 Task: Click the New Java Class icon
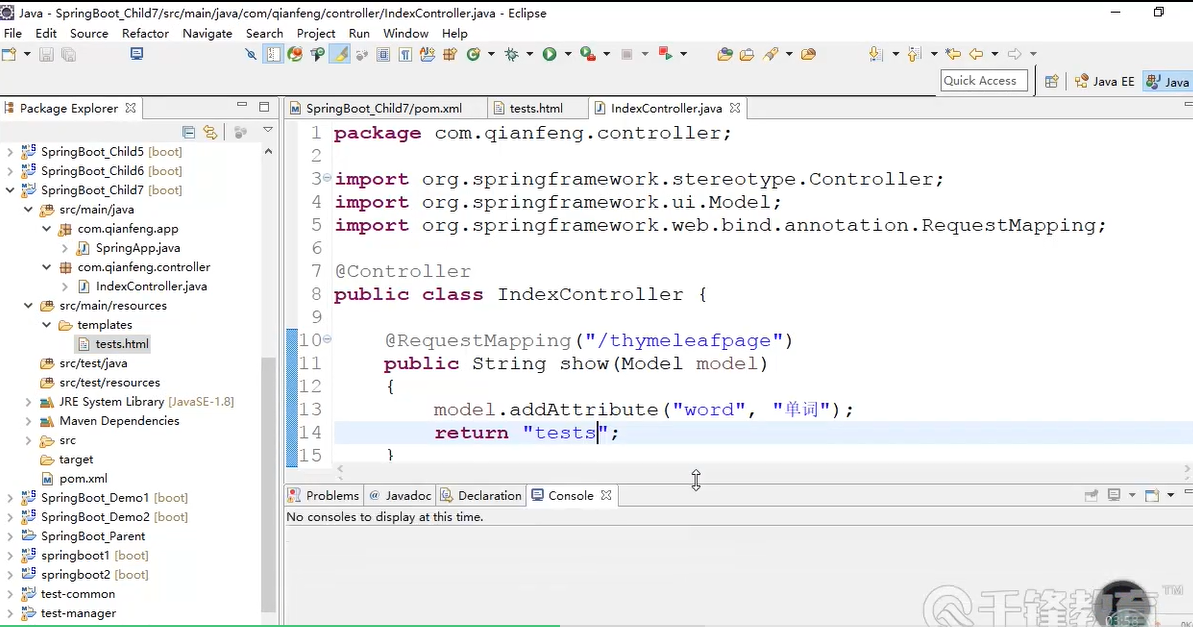point(473,54)
